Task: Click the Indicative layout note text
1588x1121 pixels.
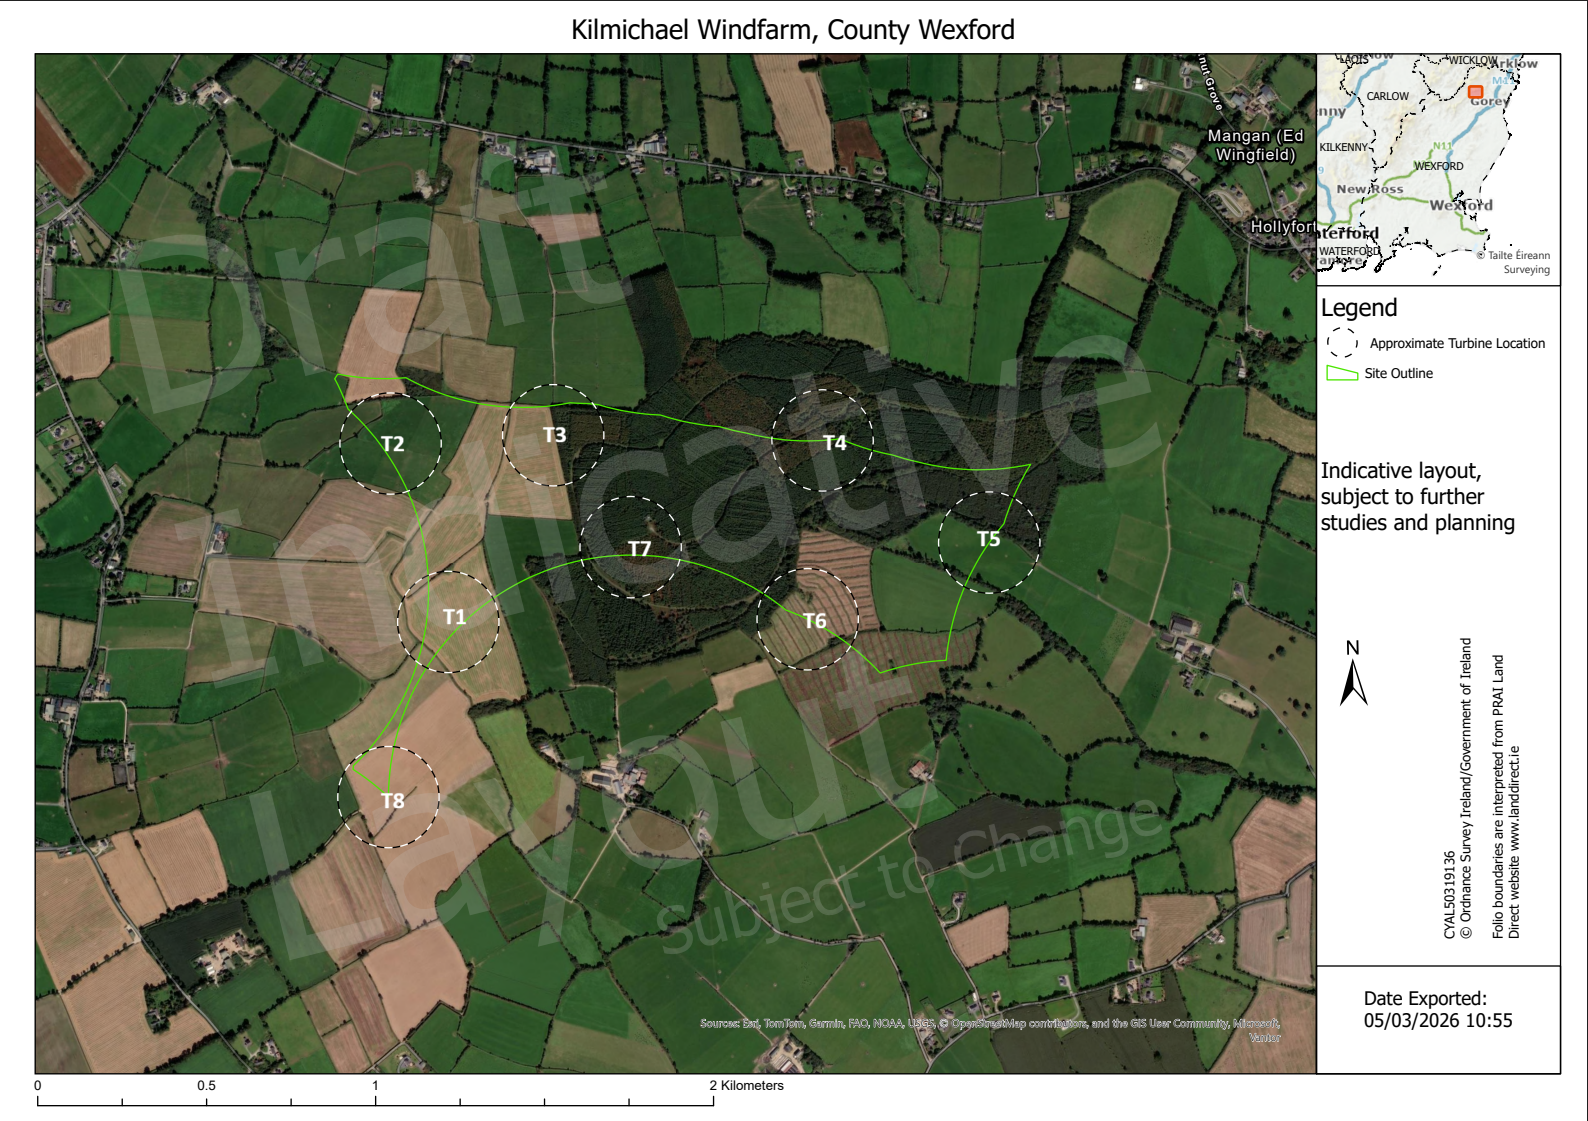Action: (x=1418, y=497)
